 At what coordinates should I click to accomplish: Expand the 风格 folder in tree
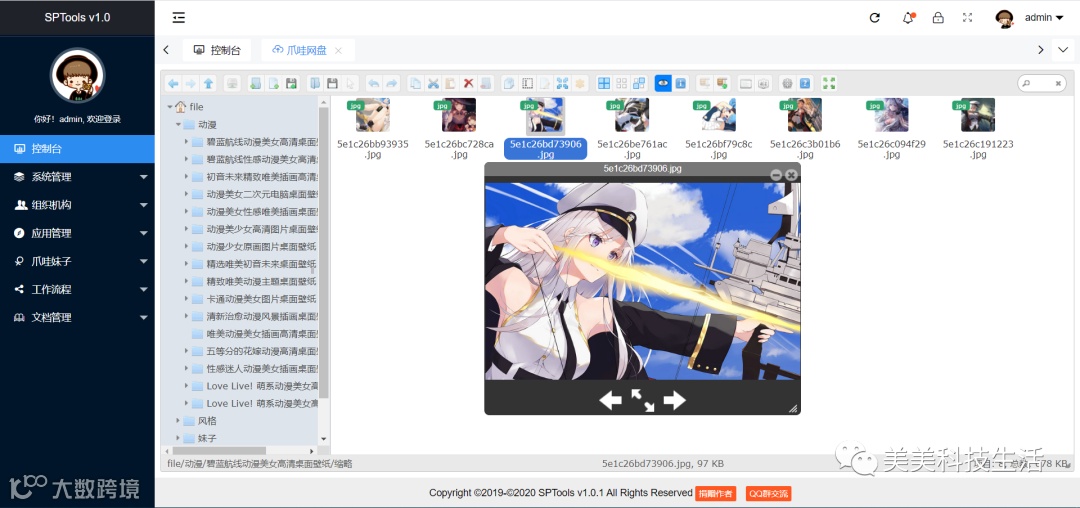(178, 421)
